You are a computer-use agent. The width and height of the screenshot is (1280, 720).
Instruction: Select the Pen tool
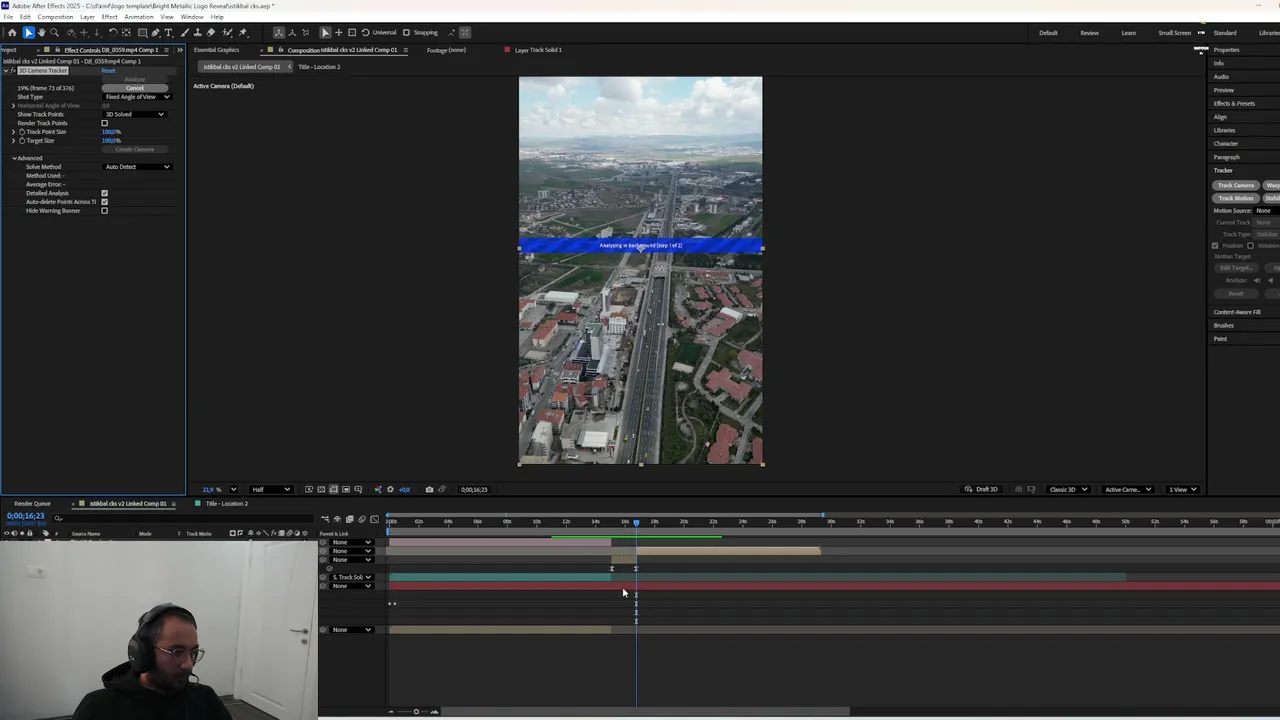tap(155, 32)
